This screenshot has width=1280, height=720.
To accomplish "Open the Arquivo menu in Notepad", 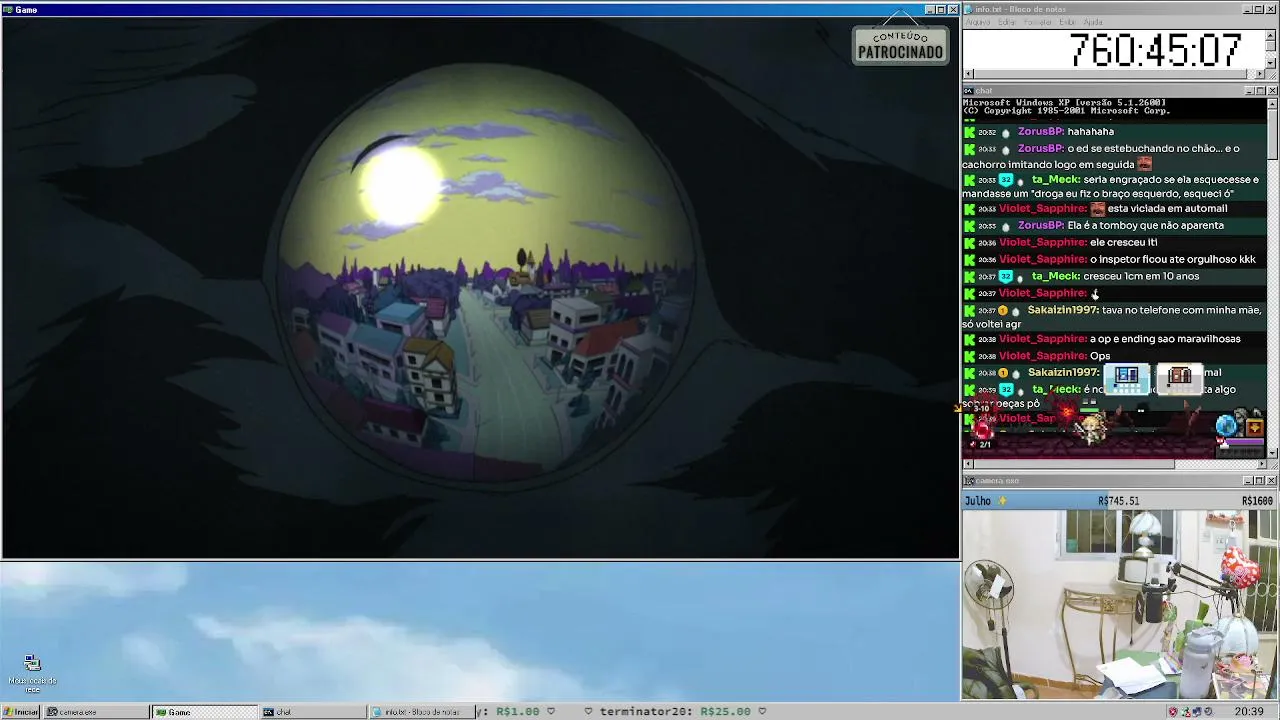I will click(977, 22).
